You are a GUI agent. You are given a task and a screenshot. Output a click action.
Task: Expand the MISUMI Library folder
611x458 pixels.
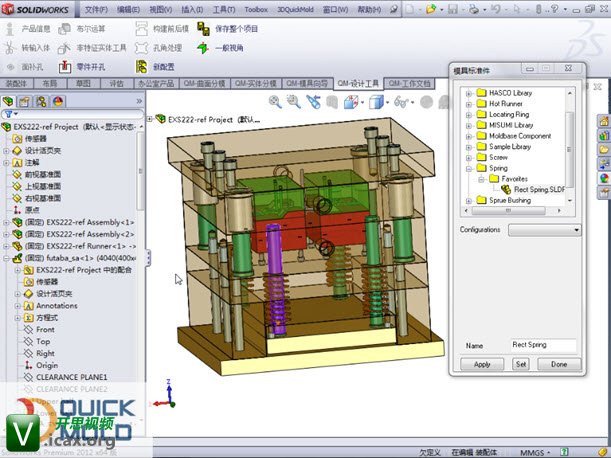468,126
